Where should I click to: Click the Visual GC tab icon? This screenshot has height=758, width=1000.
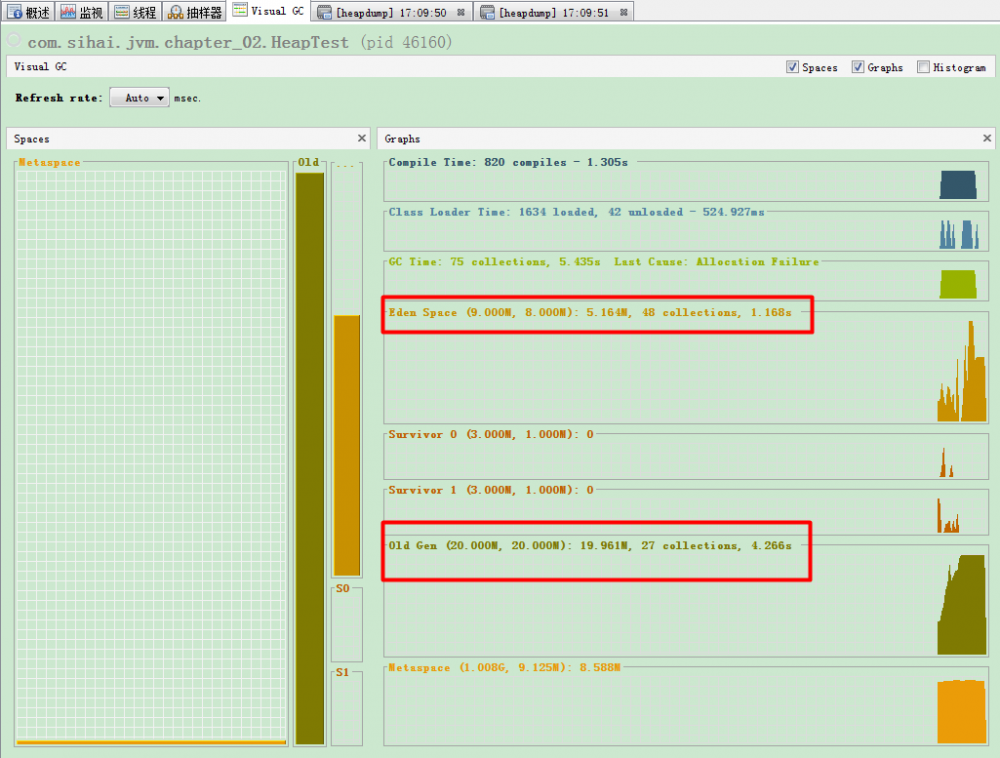[240, 10]
